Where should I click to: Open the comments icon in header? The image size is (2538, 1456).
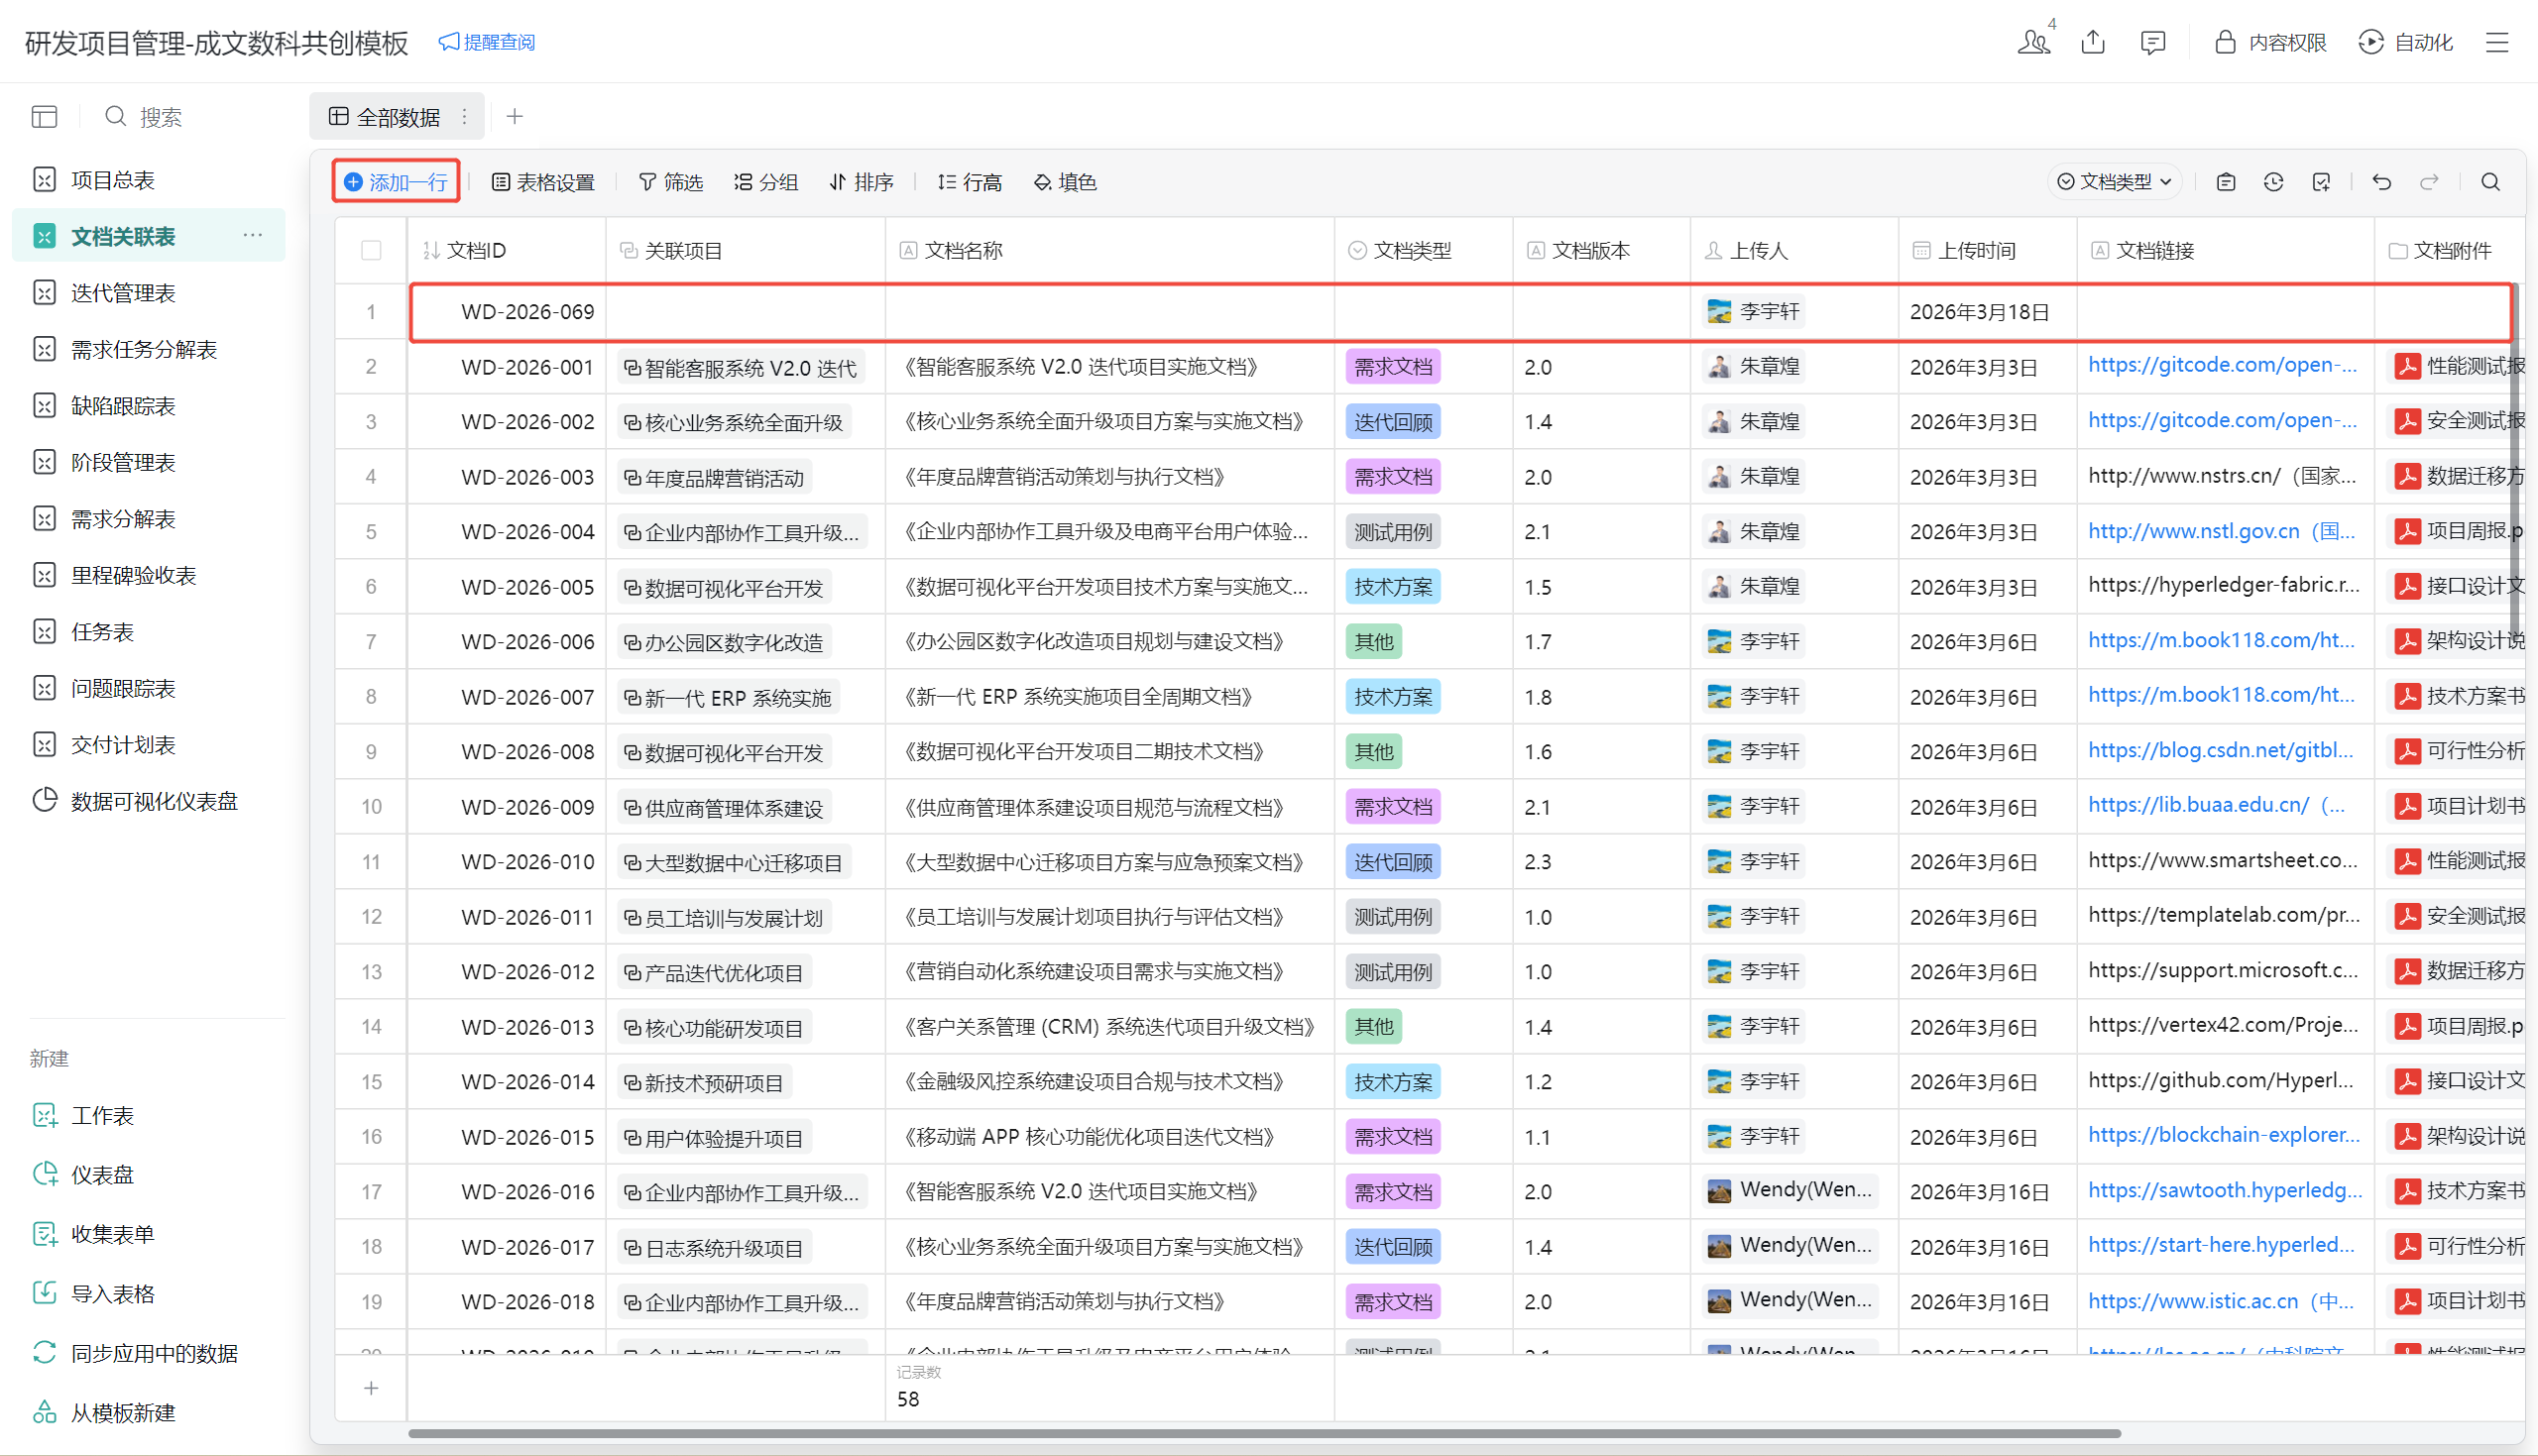(2152, 42)
